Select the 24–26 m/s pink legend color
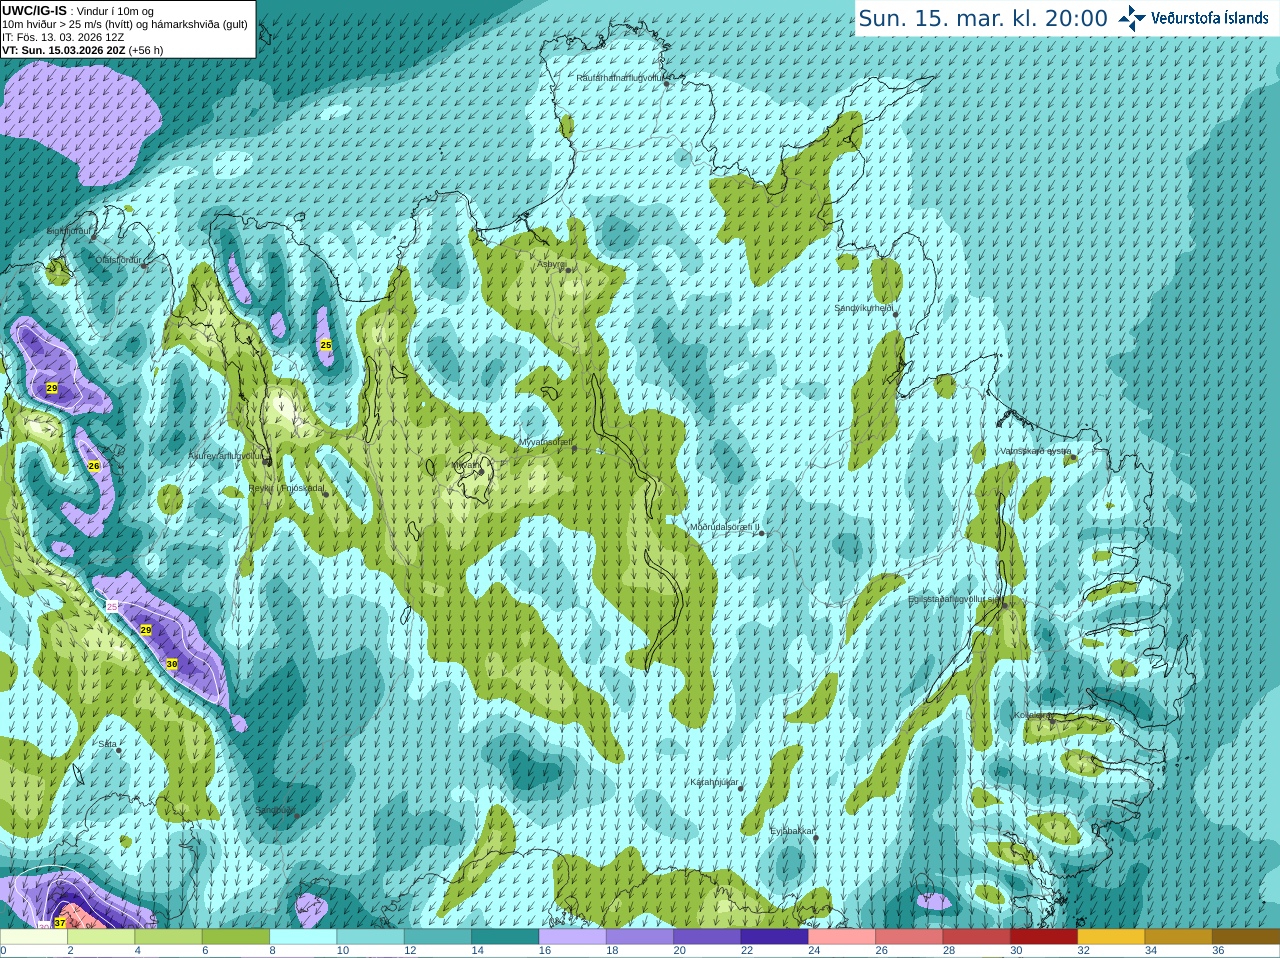This screenshot has height=958, width=1280. tap(842, 937)
